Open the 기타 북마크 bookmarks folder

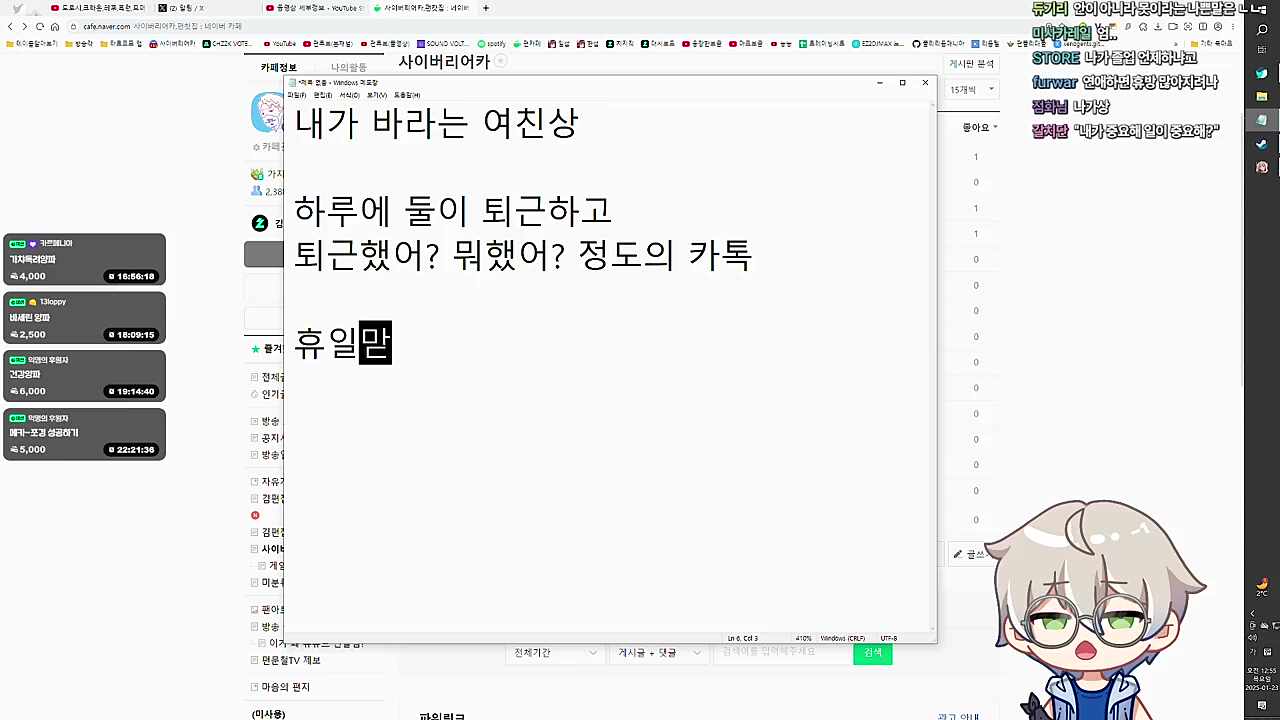pos(1213,44)
